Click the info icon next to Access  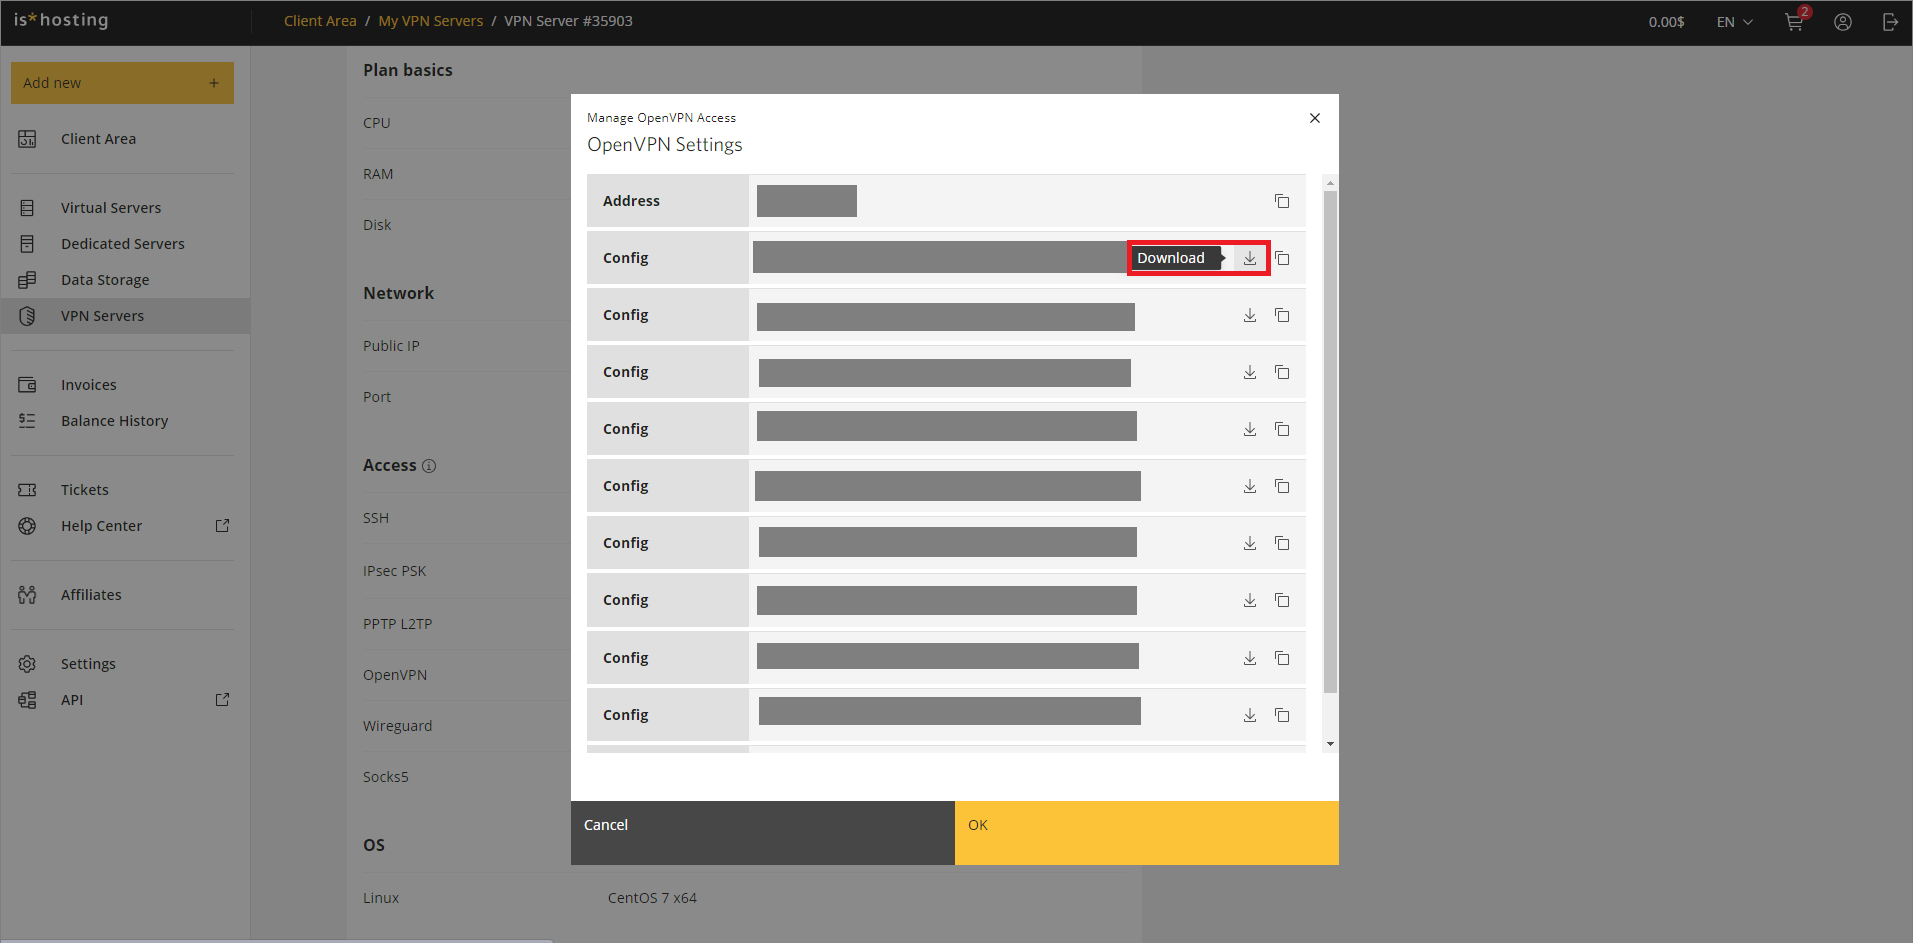coord(429,466)
